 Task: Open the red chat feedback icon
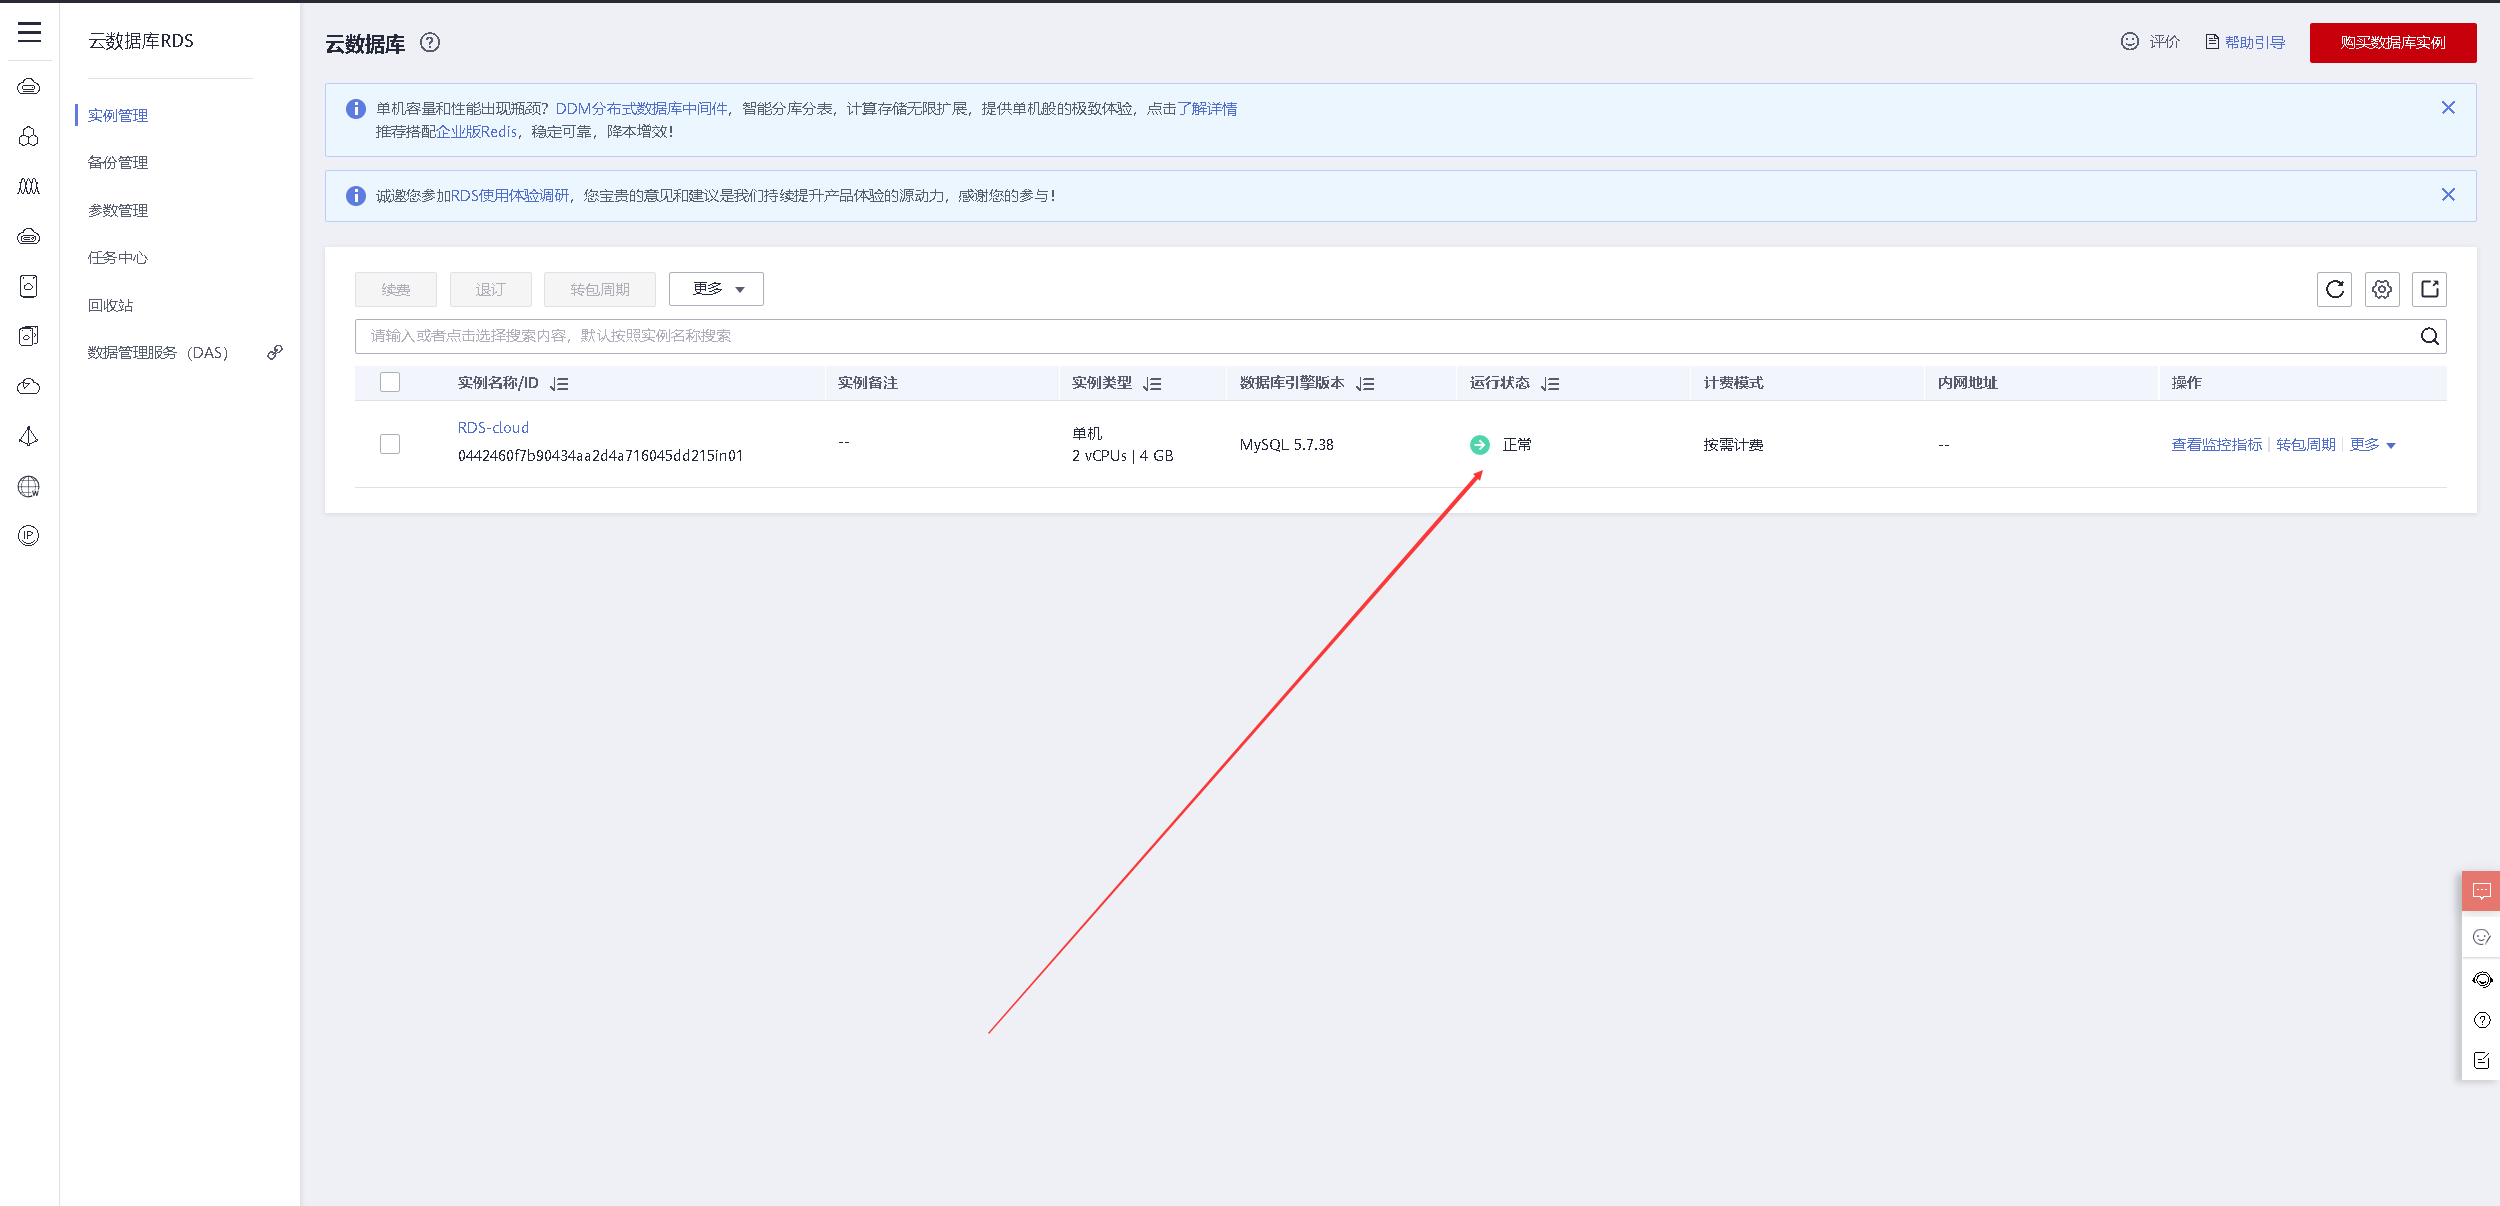[2481, 891]
